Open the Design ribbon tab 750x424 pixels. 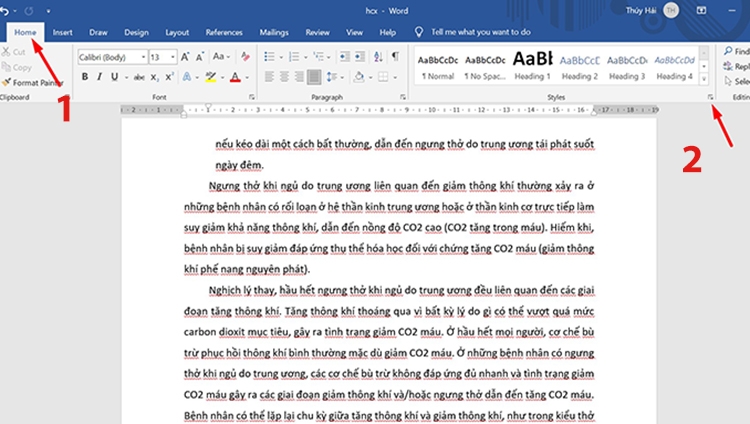[136, 32]
